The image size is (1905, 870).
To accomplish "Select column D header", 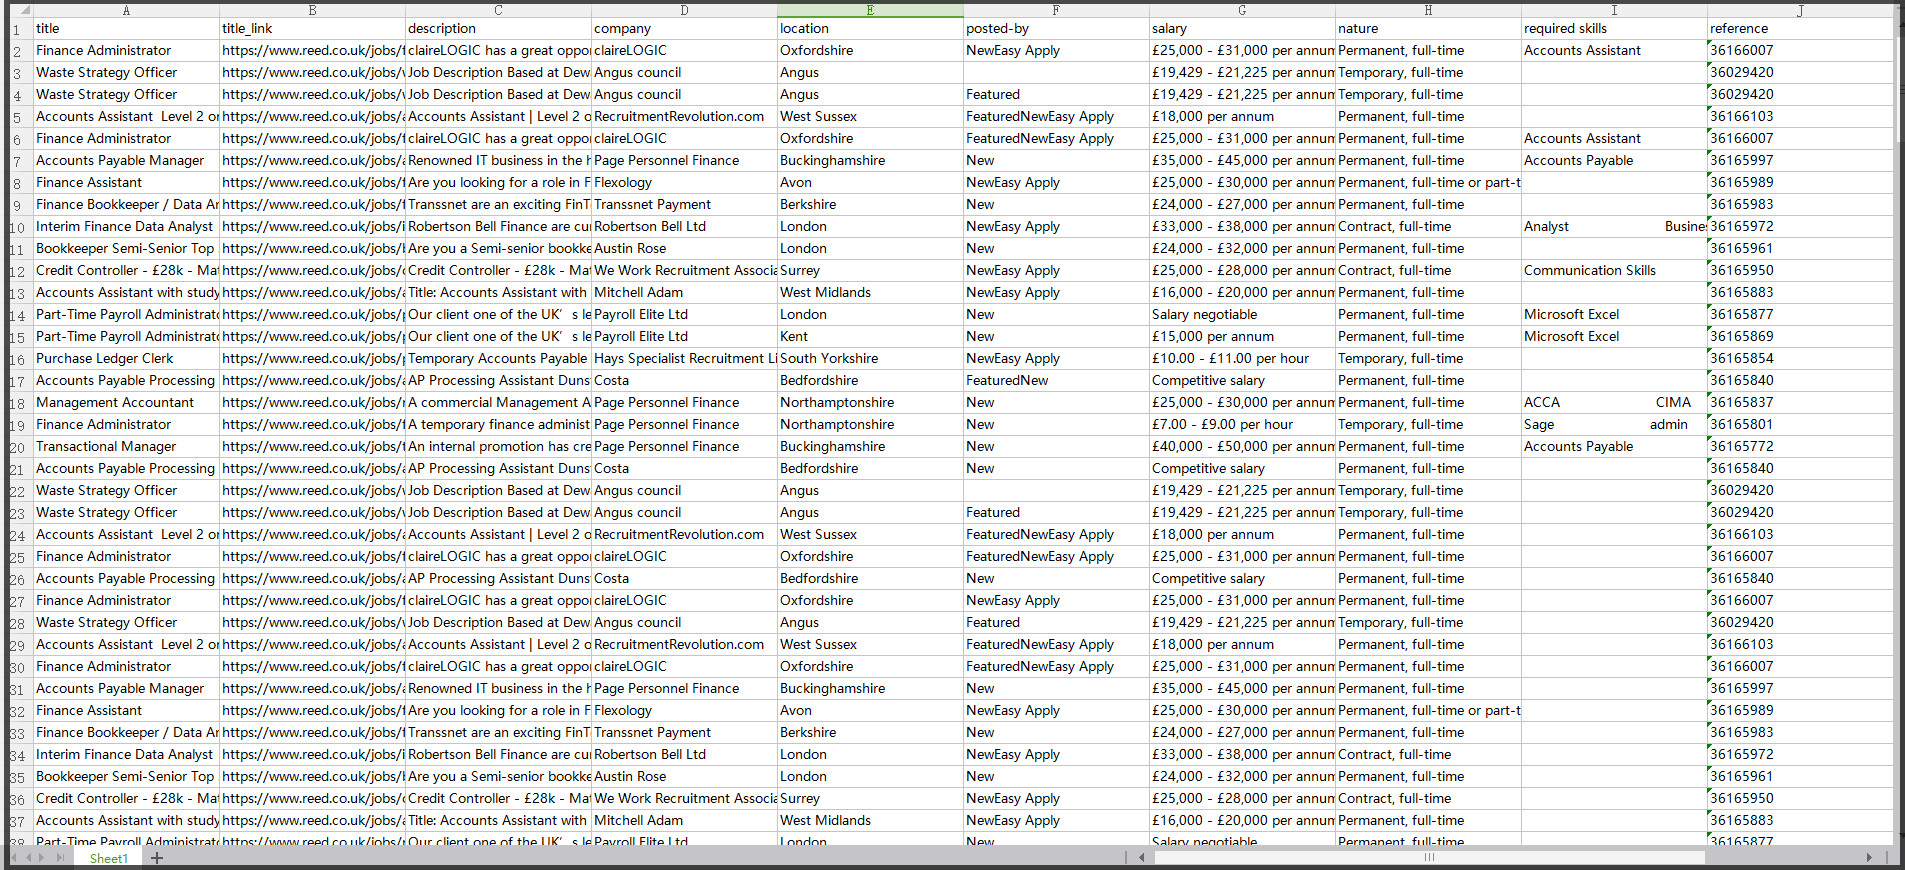I will 684,10.
